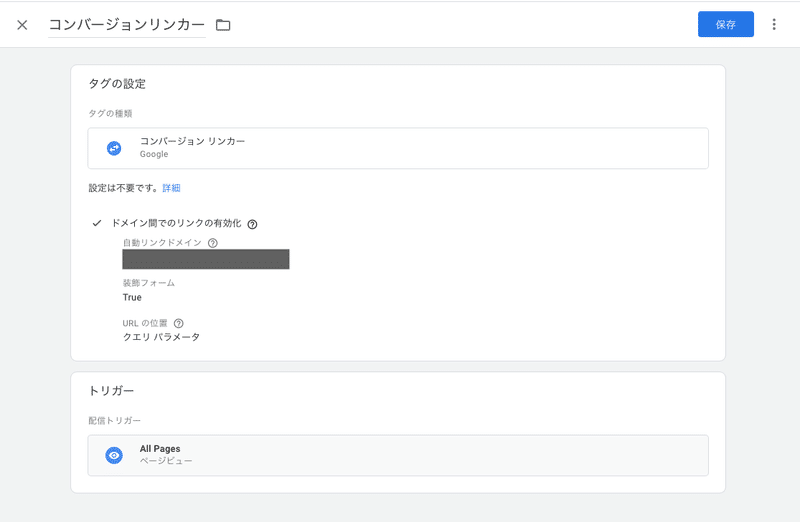Click the blue Conversion Linker tag type icon

click(114, 148)
